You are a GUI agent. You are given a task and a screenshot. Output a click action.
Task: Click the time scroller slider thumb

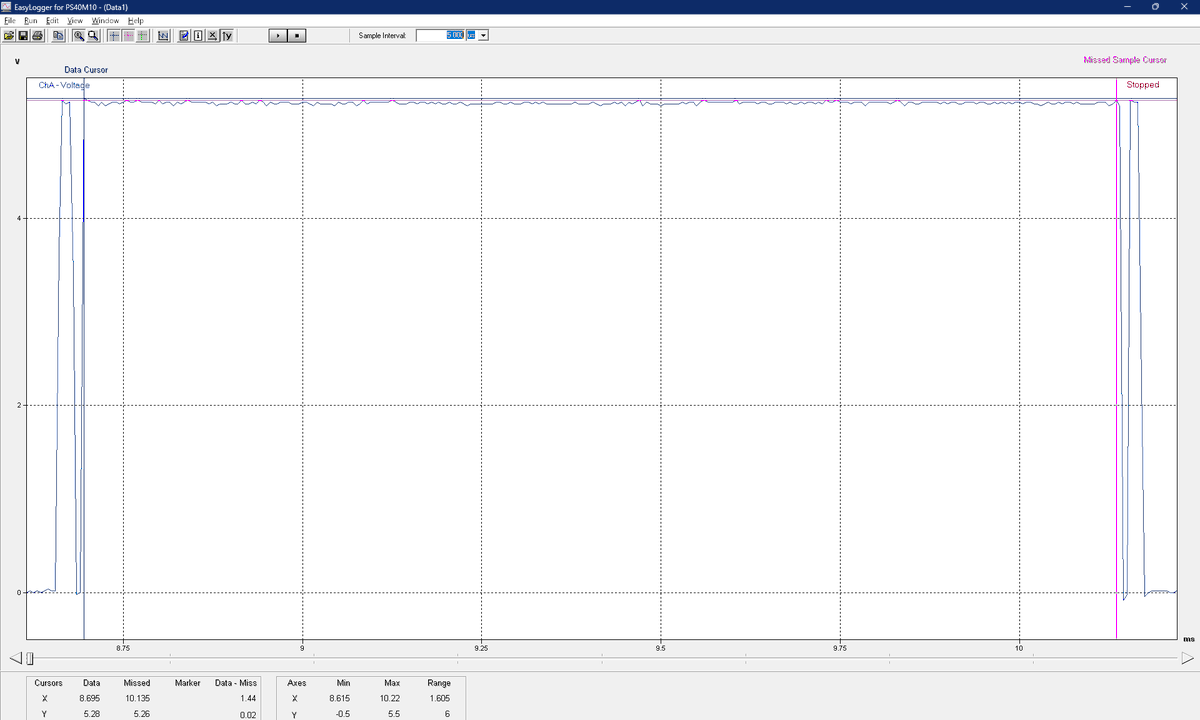click(x=30, y=658)
